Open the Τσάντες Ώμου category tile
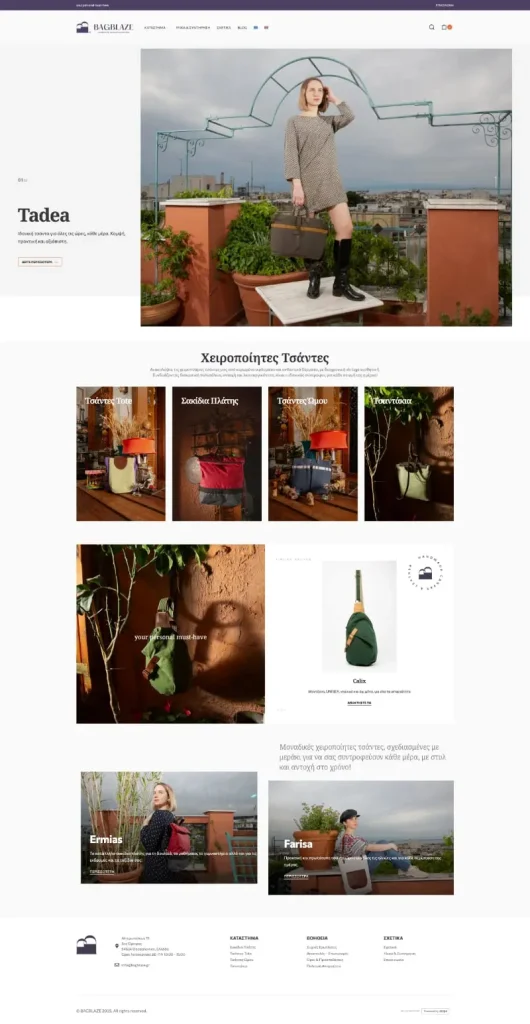530x1024 pixels. (x=313, y=454)
